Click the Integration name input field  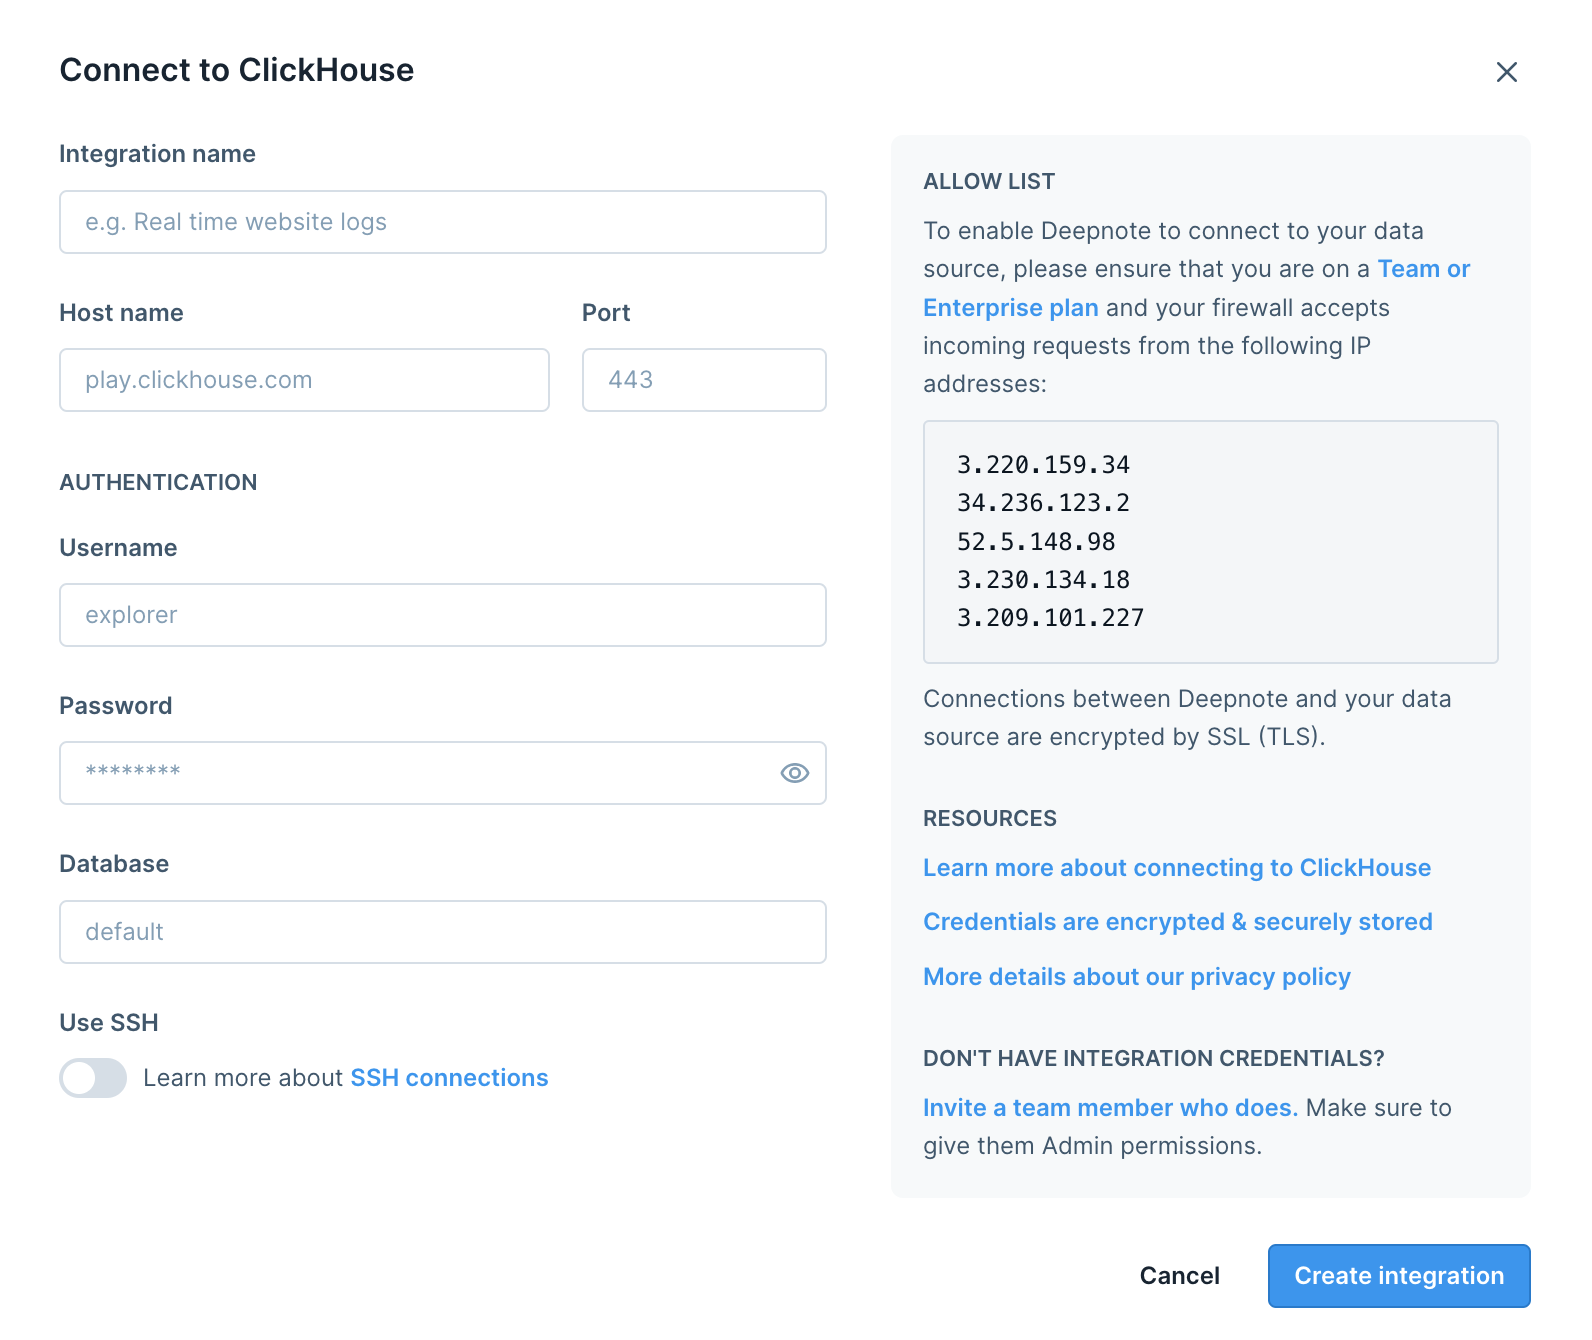pyautogui.click(x=443, y=222)
